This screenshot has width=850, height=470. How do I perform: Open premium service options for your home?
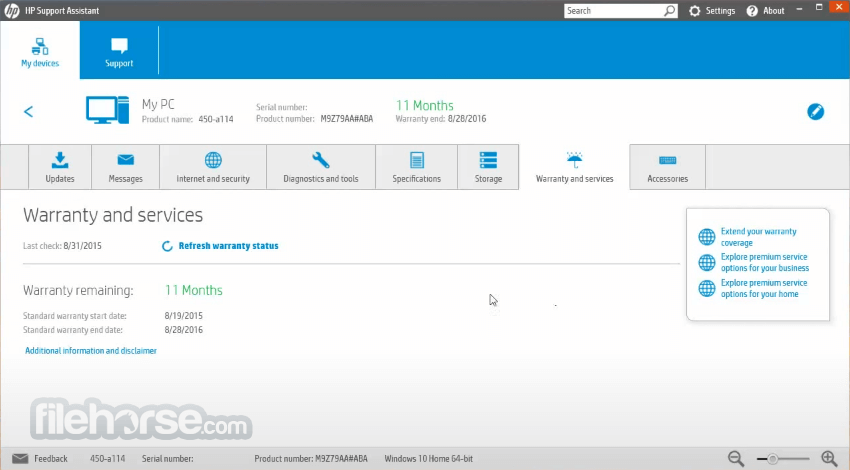coord(764,288)
